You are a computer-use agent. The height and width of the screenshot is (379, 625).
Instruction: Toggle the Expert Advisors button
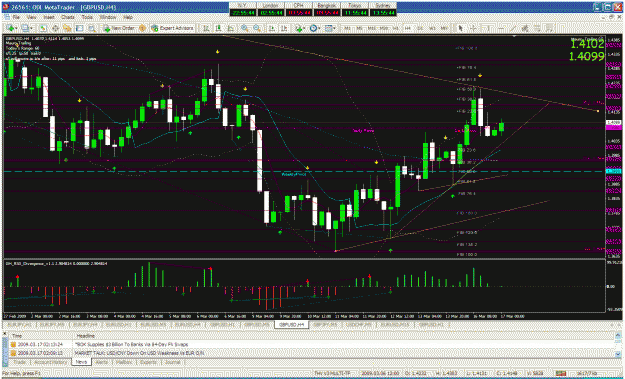[x=172, y=28]
